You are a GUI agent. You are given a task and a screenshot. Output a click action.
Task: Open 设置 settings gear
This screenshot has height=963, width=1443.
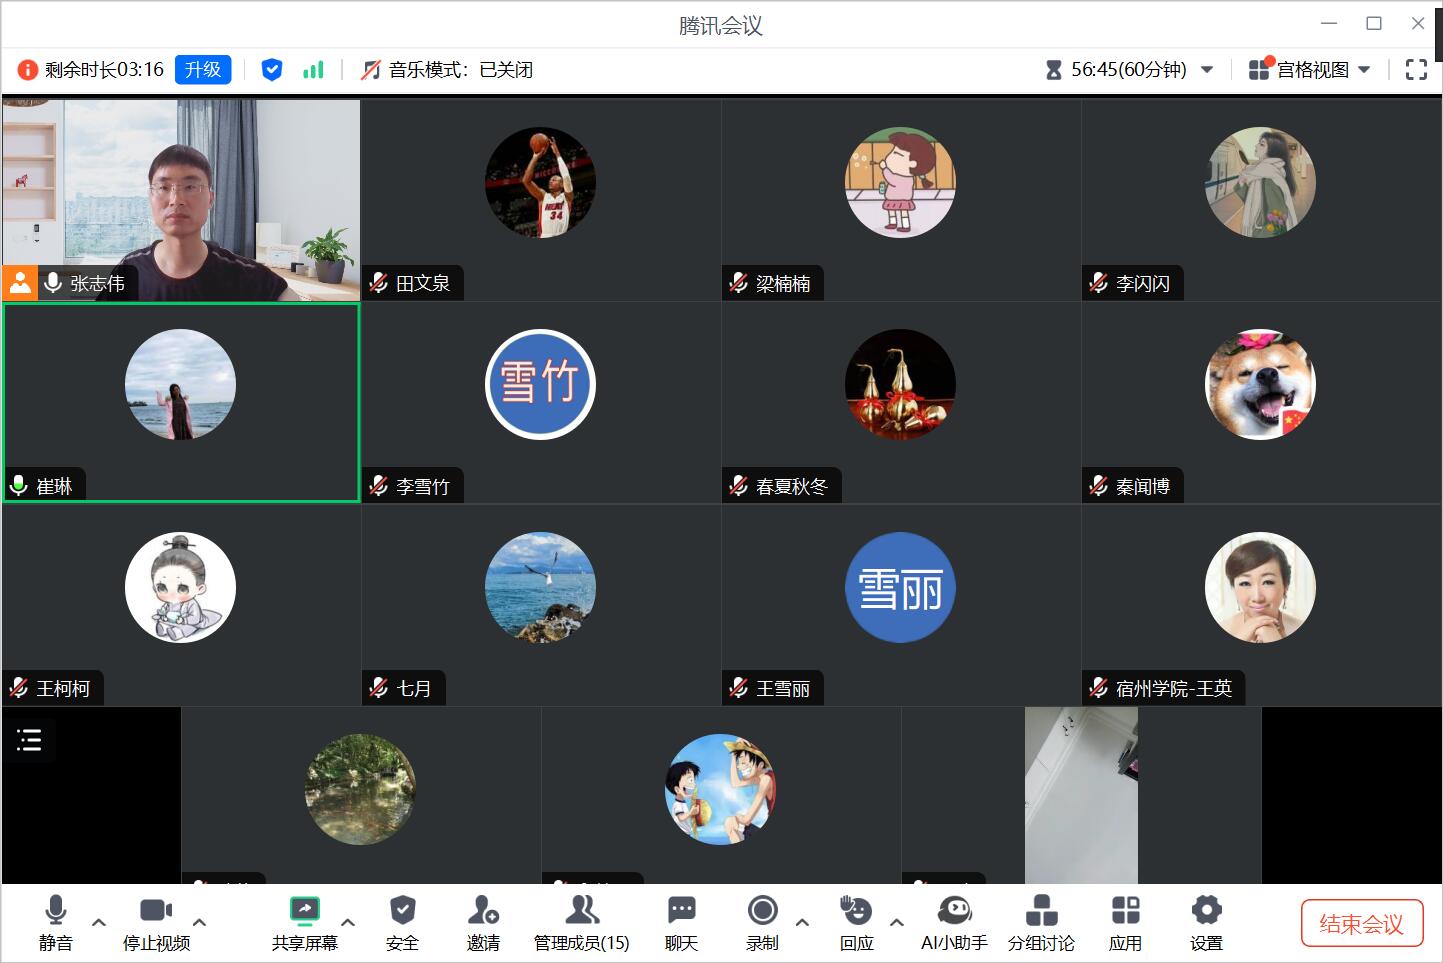[1206, 922]
